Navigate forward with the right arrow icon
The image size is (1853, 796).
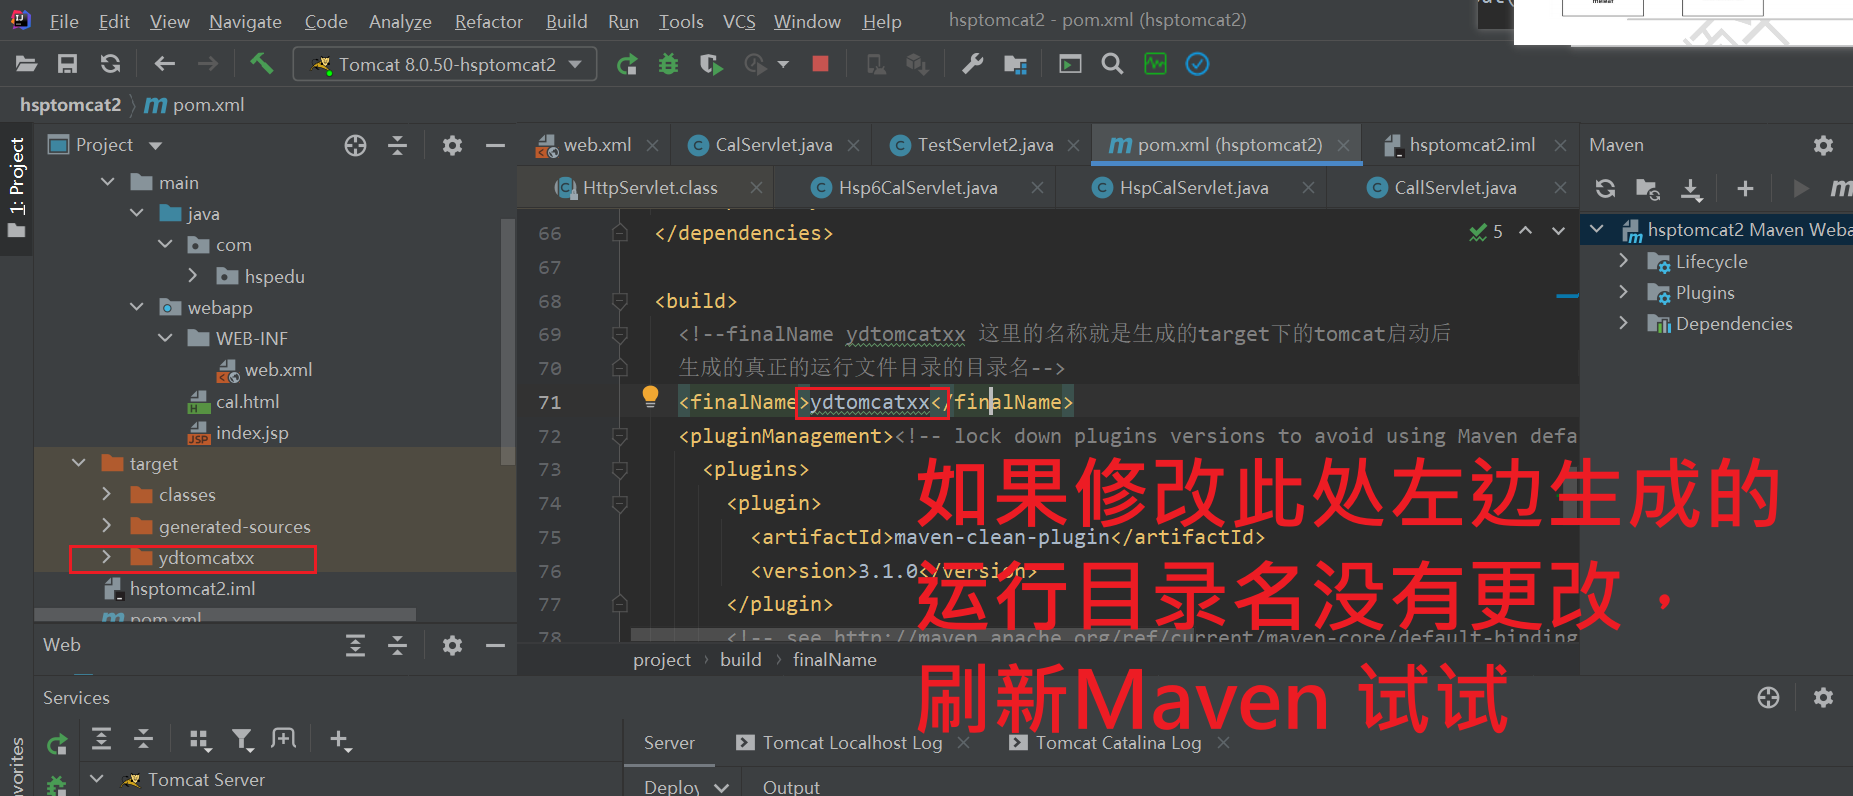pos(207,64)
